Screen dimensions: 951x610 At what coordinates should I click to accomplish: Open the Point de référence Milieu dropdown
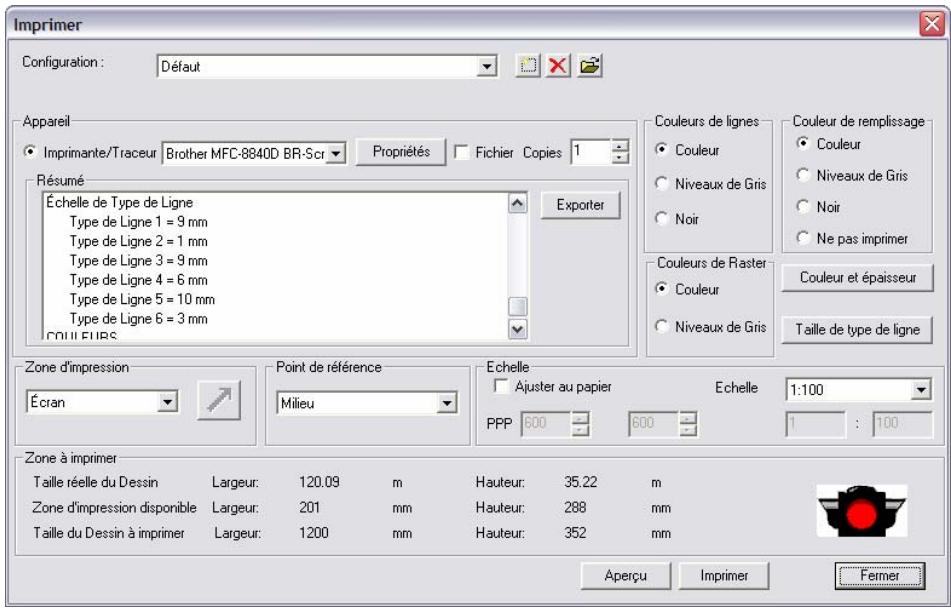point(448,403)
